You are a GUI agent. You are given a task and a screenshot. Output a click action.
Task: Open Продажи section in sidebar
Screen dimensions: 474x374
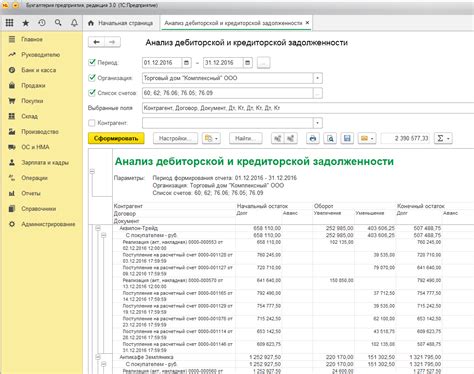tap(33, 85)
